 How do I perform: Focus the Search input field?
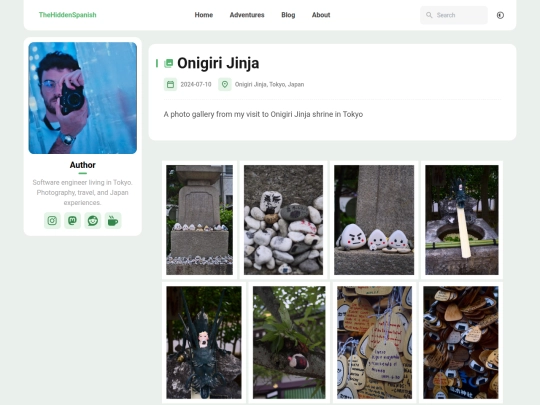(454, 15)
